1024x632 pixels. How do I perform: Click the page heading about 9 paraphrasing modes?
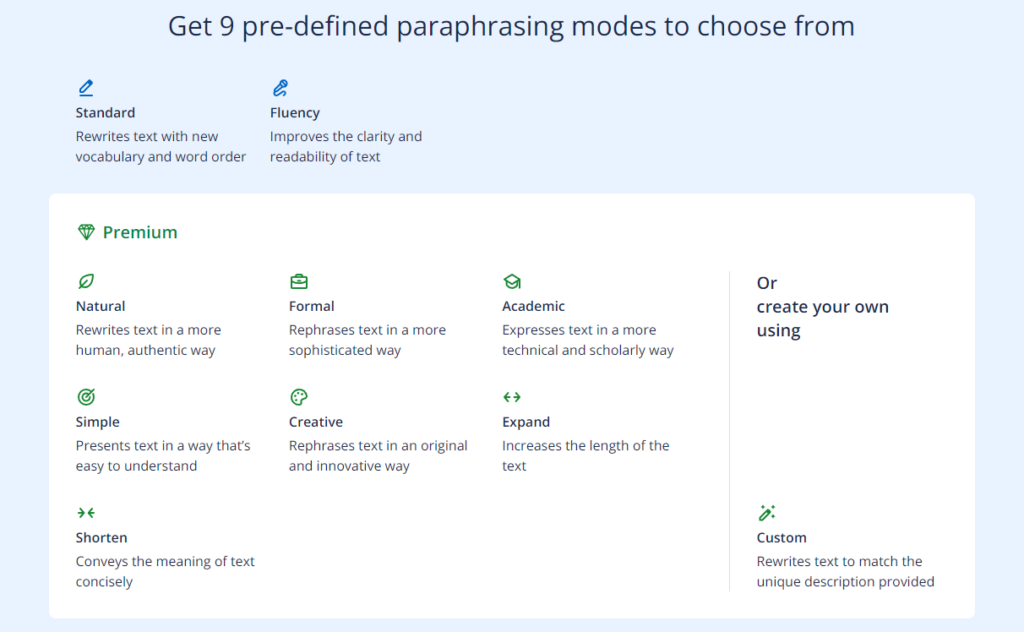pyautogui.click(x=511, y=27)
